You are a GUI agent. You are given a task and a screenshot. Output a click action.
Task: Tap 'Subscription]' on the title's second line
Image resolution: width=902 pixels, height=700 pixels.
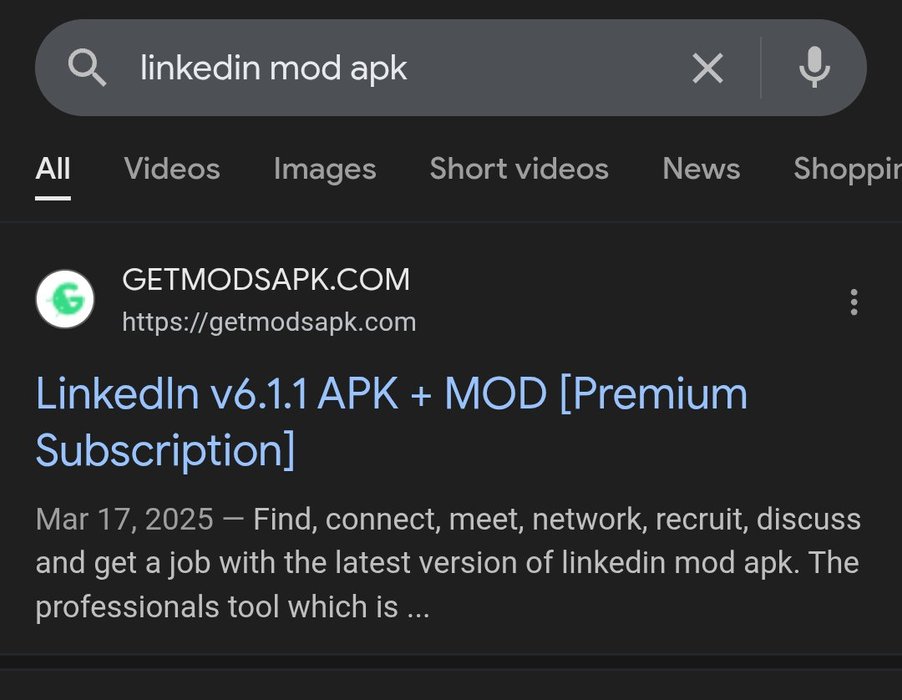tap(165, 450)
